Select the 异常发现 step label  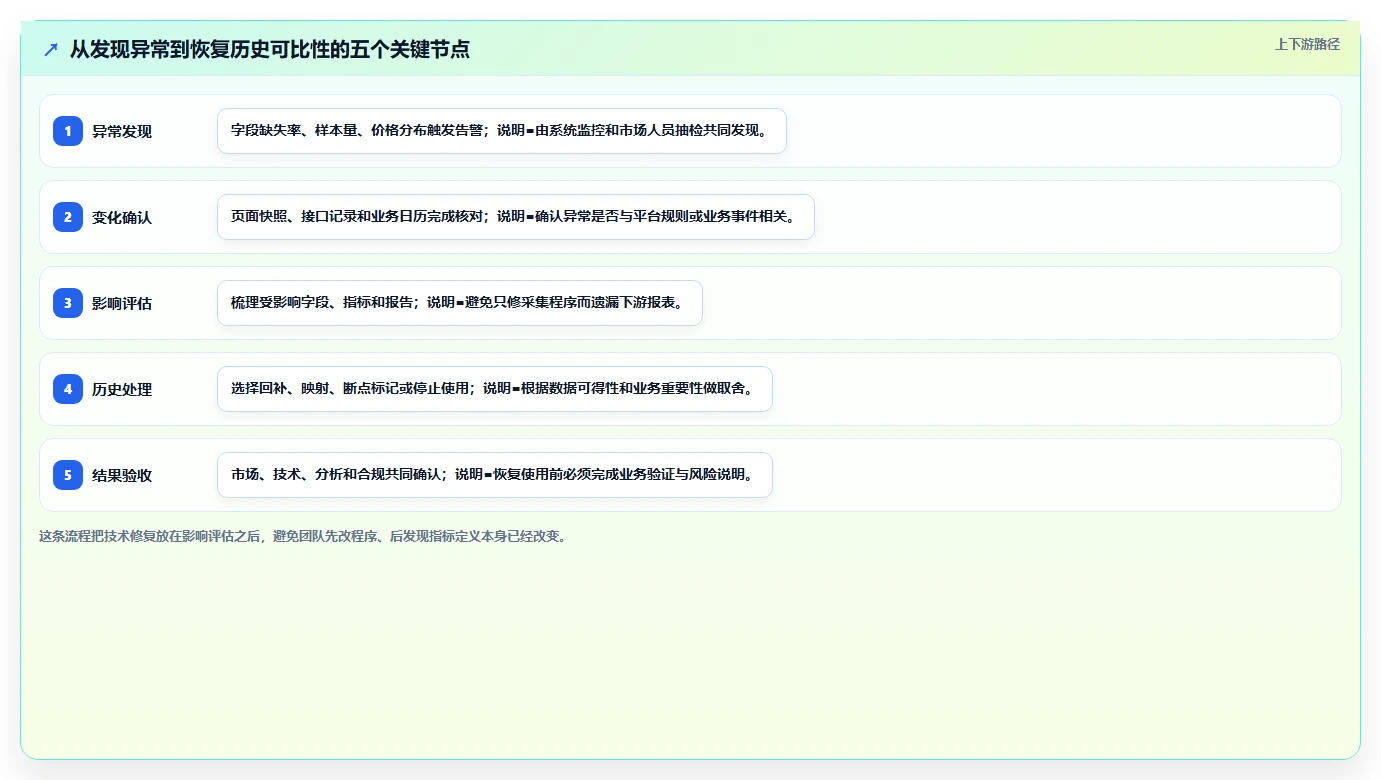122,131
